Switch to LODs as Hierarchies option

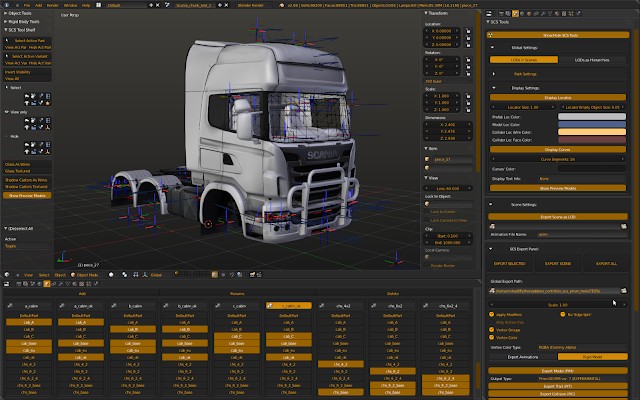[592, 60]
